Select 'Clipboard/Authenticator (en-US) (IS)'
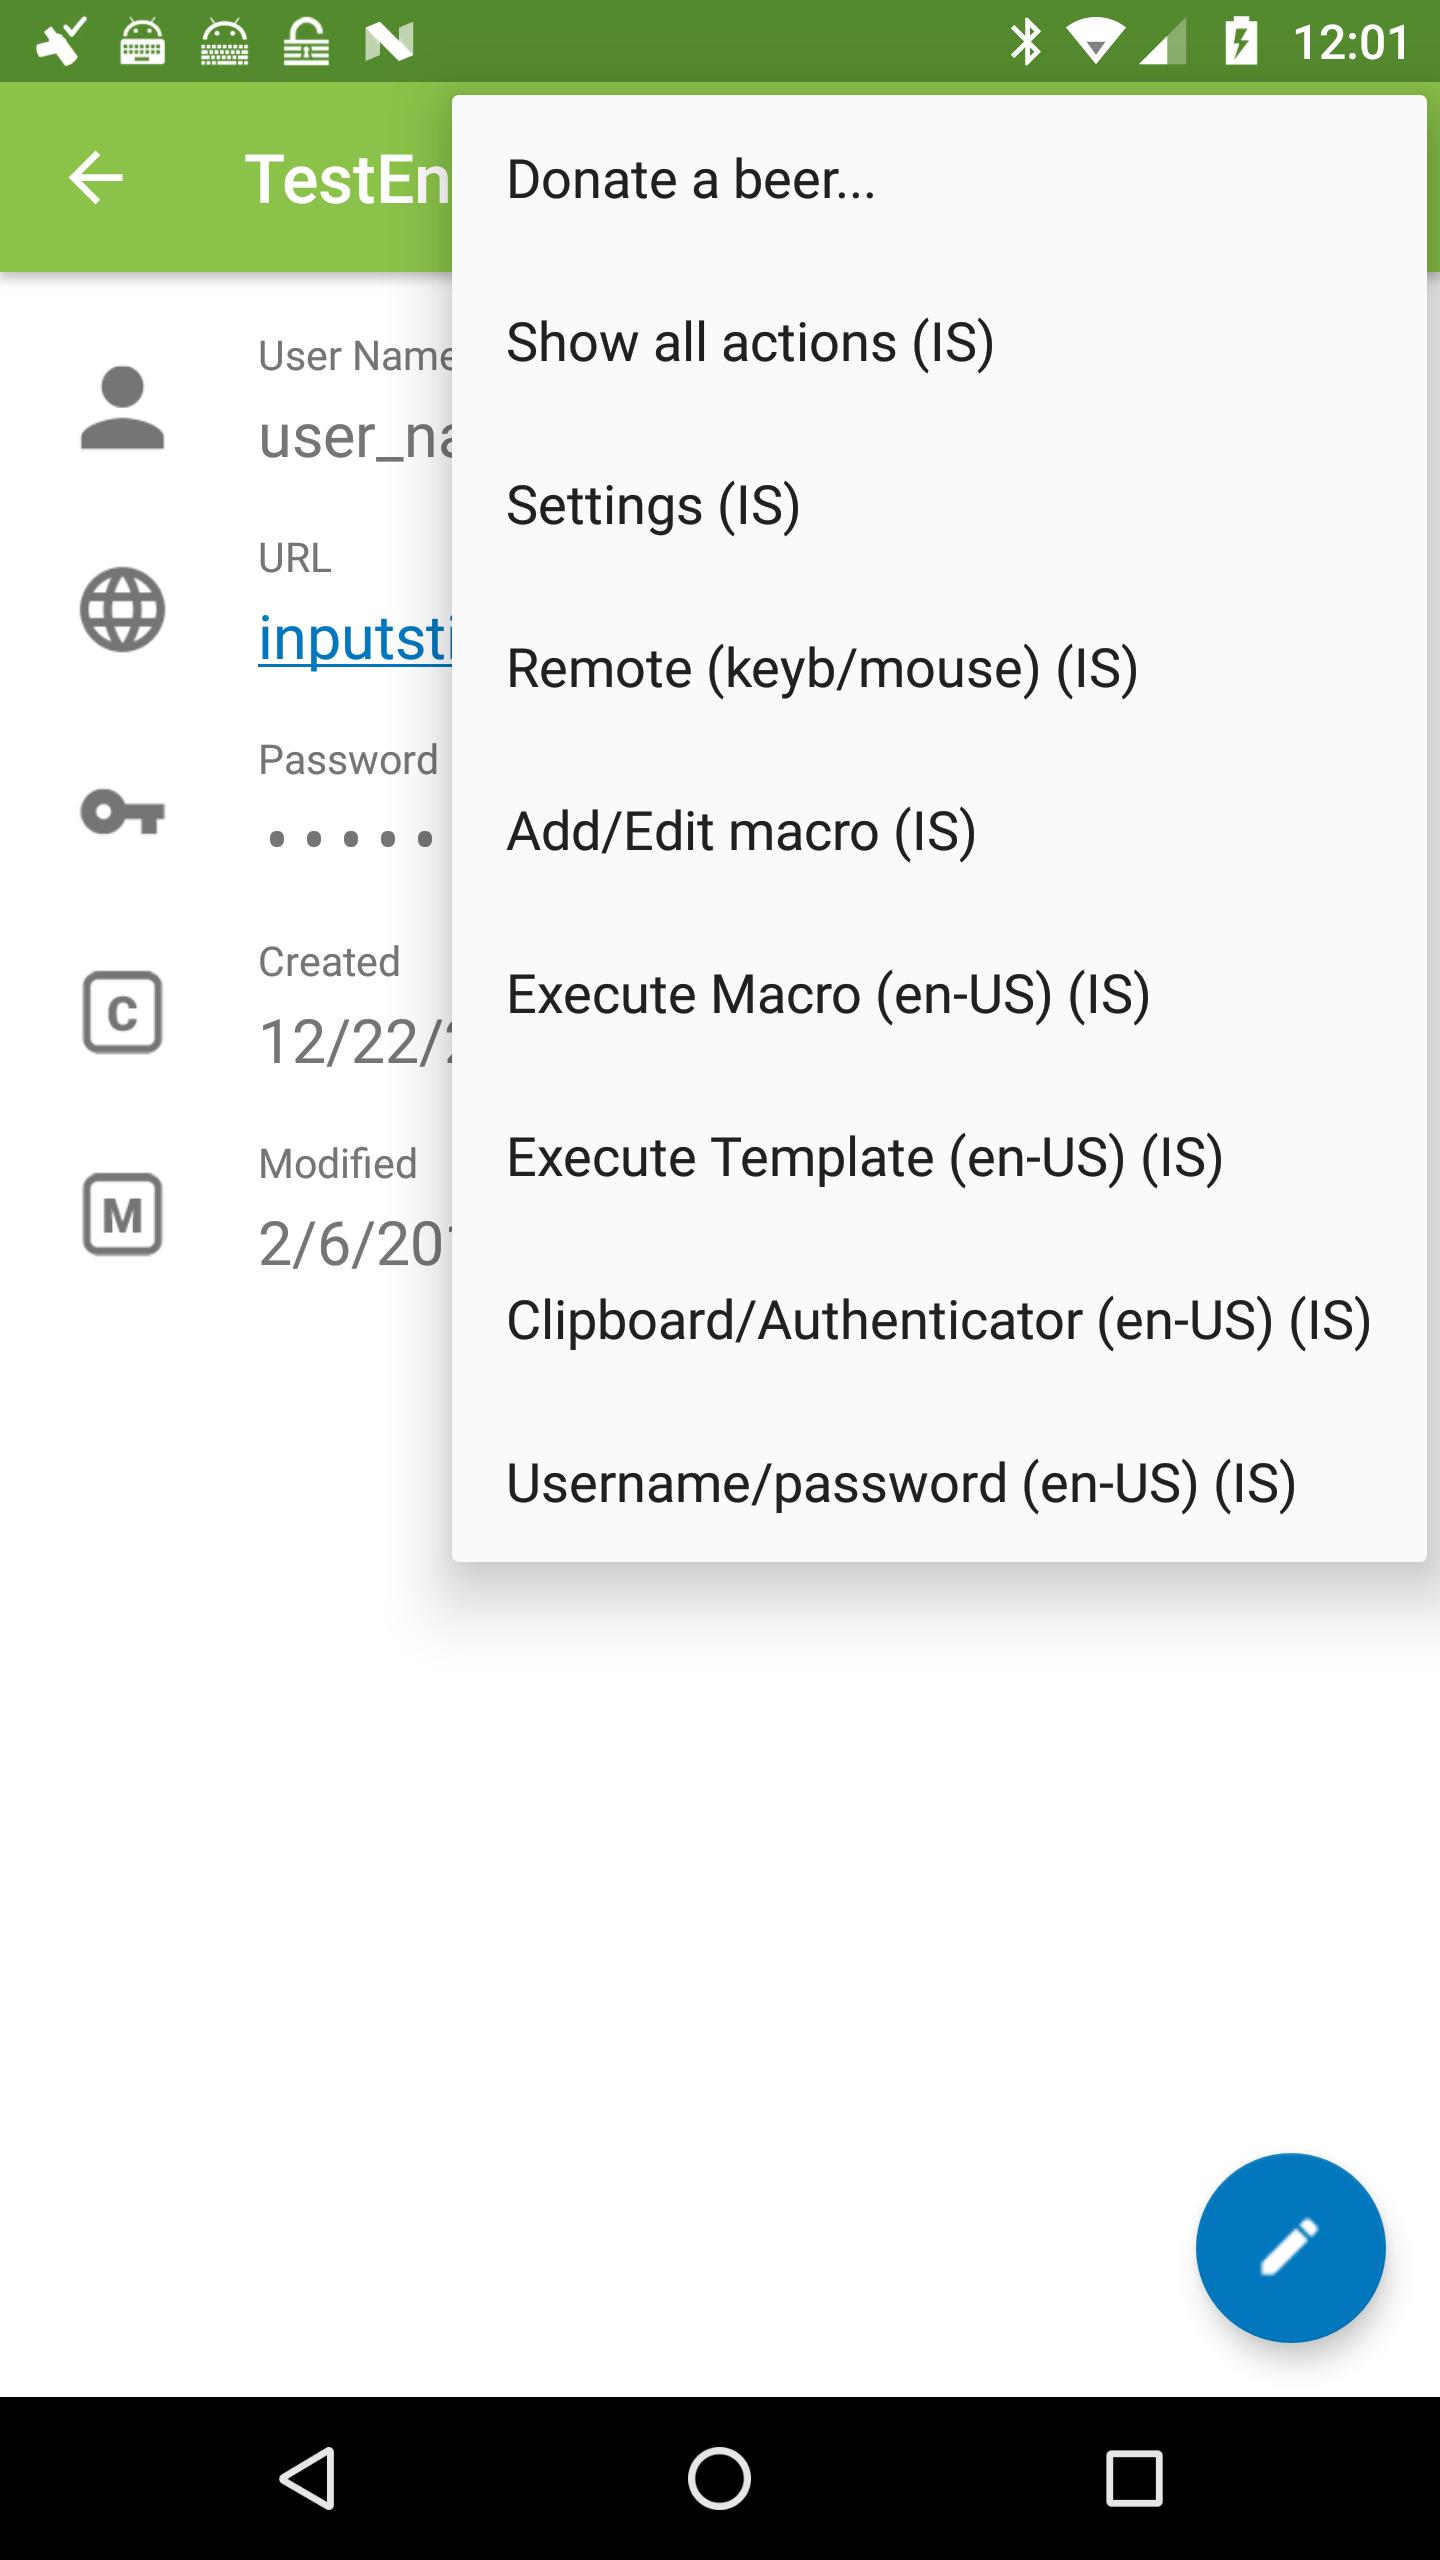 pos(939,1321)
